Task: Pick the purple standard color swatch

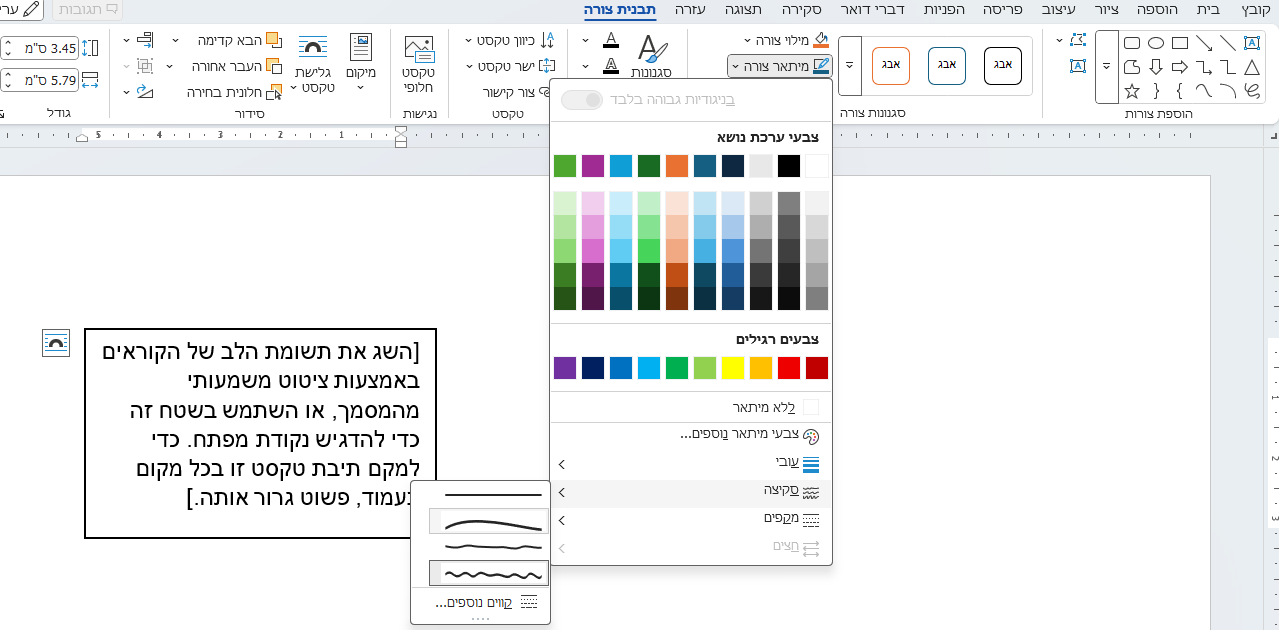Action: (565, 368)
